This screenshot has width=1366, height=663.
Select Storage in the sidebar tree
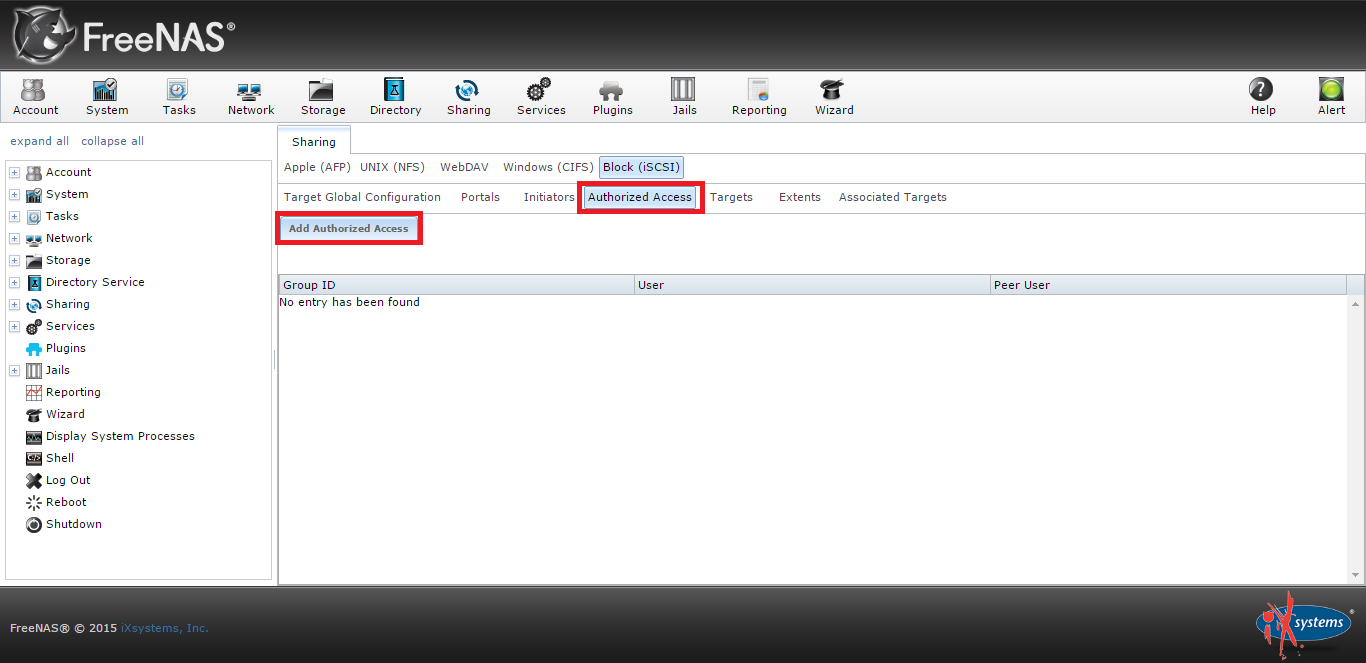68,260
